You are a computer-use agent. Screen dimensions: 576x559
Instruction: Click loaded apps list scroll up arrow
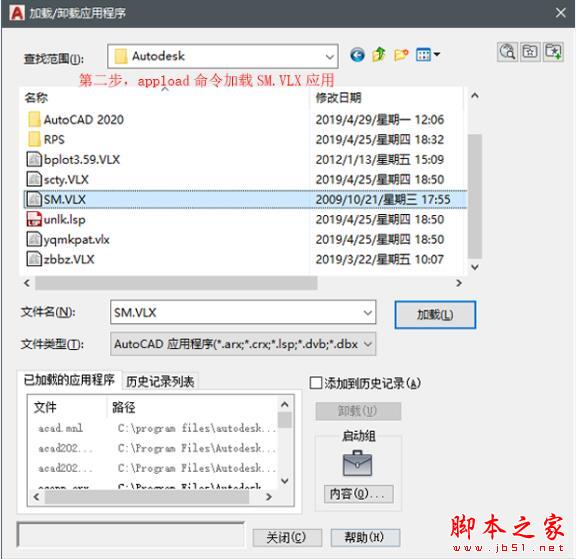(285, 404)
